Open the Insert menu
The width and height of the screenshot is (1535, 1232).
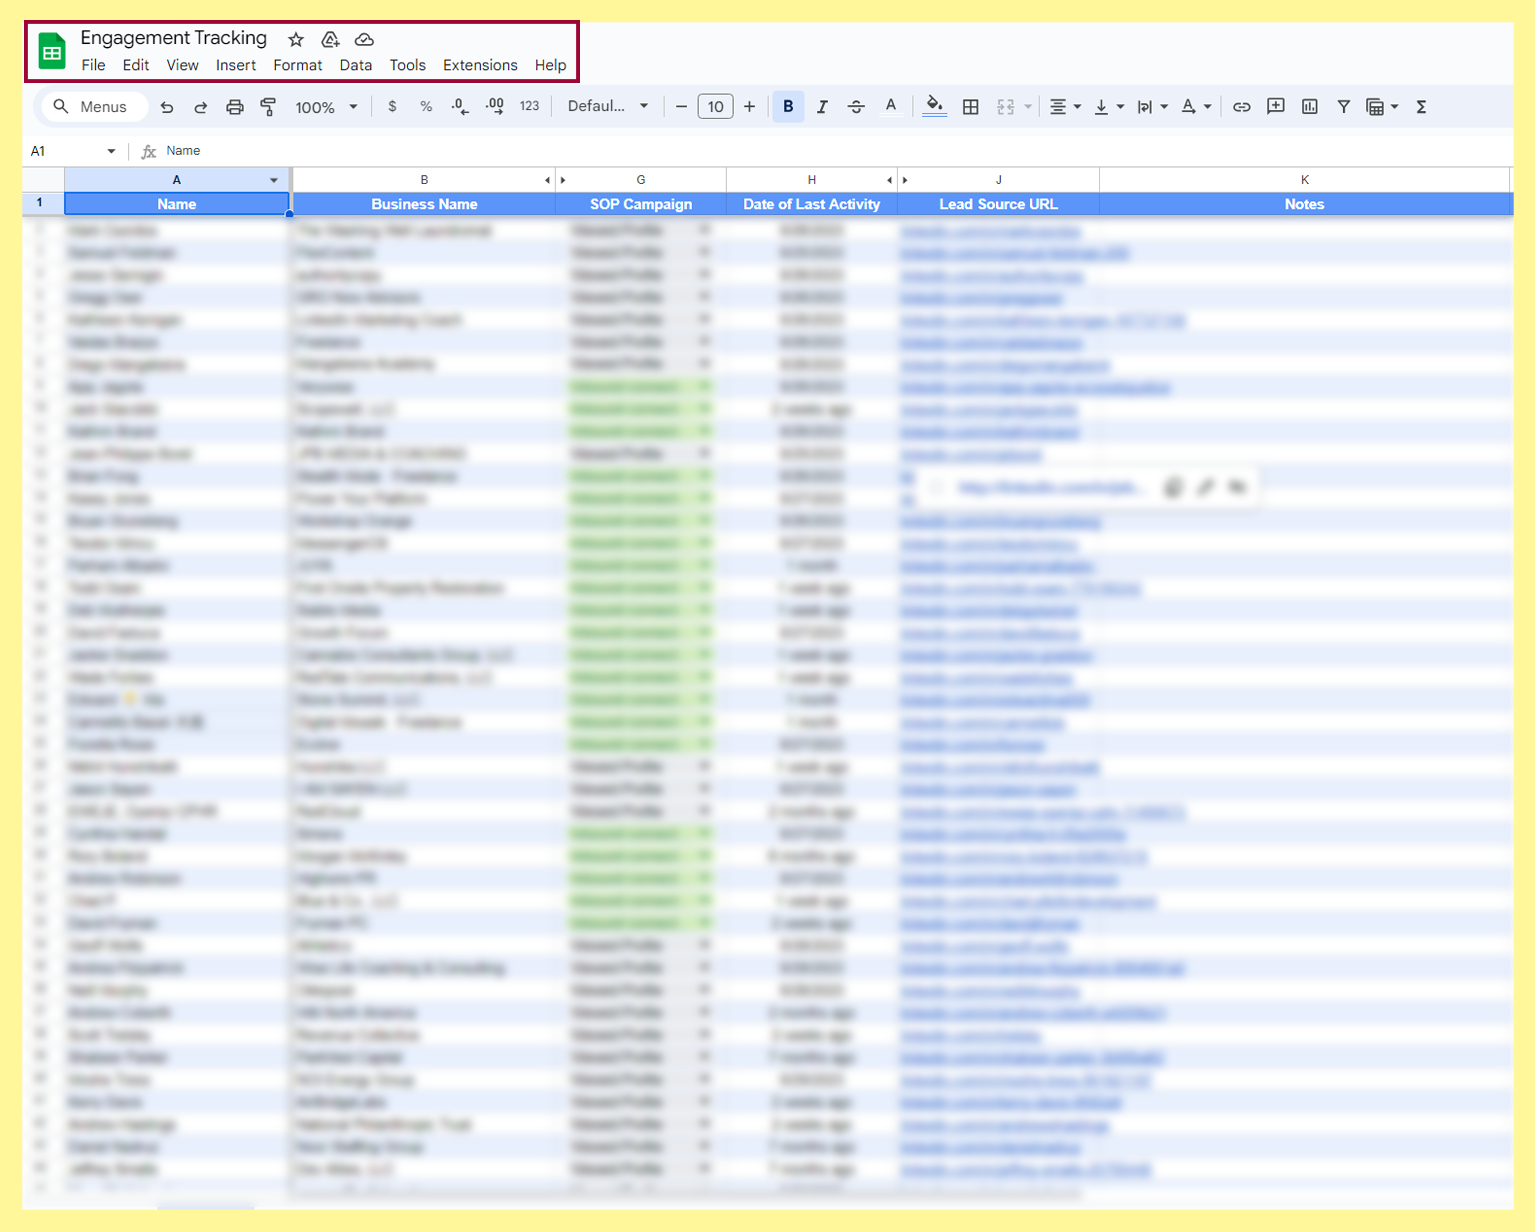pos(236,65)
